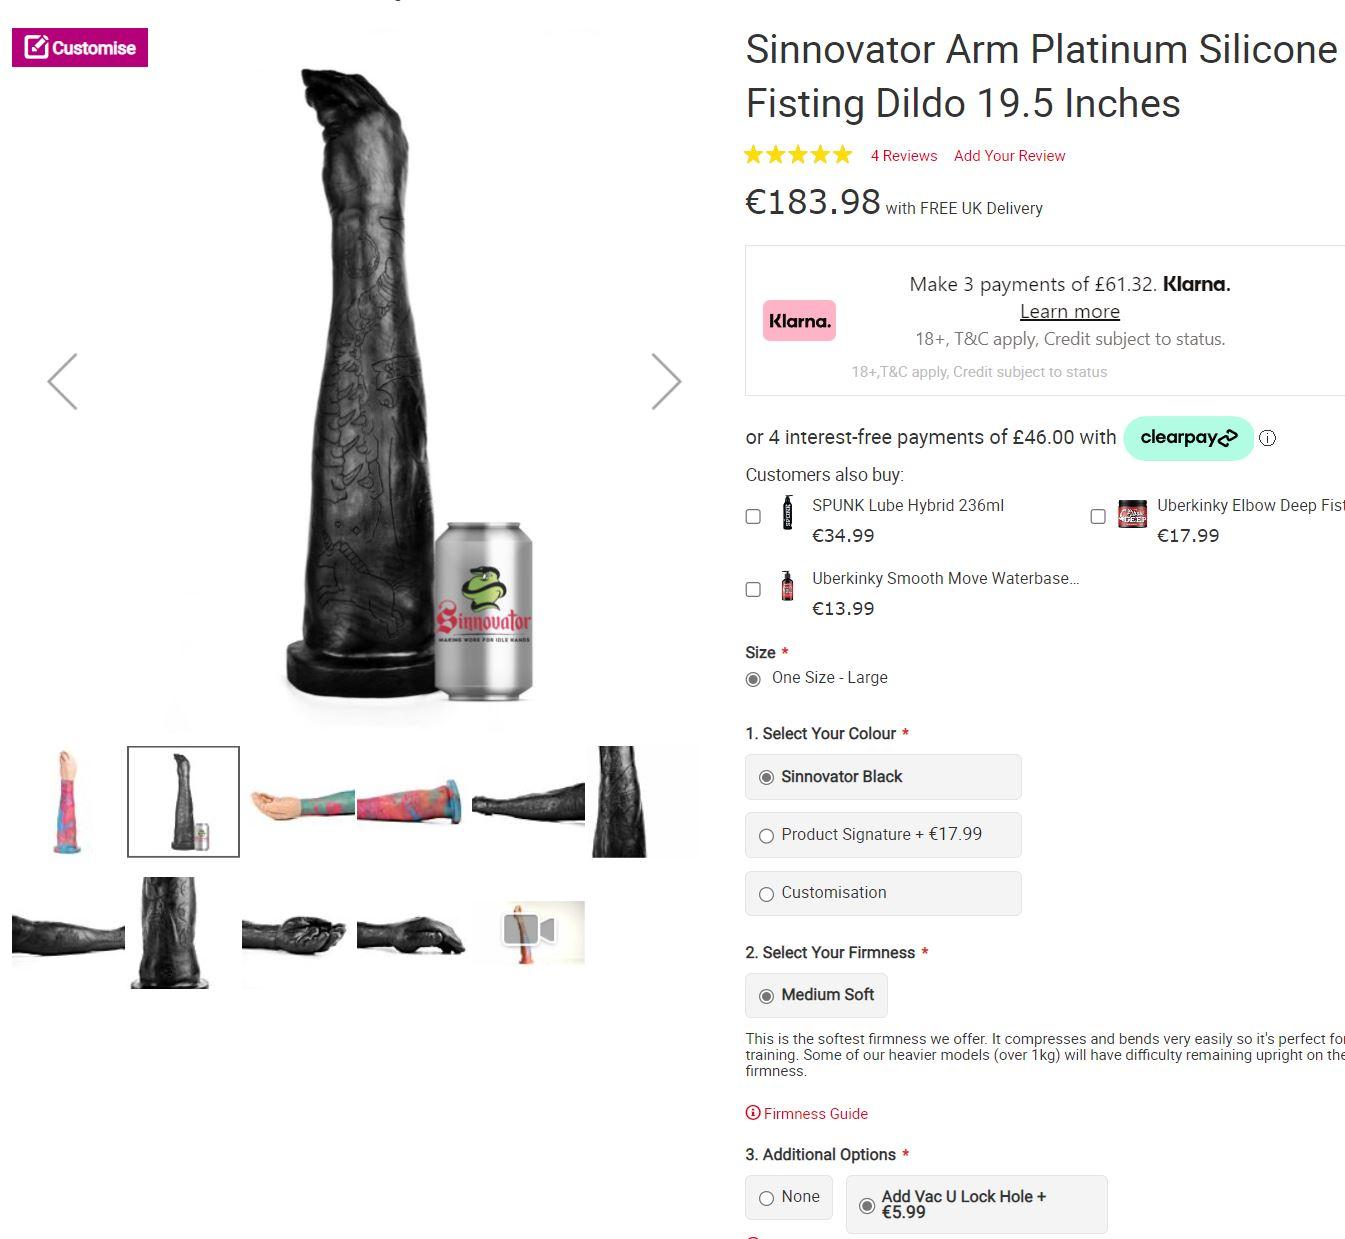Go to previous product image arrow
This screenshot has width=1345, height=1239.
[62, 381]
